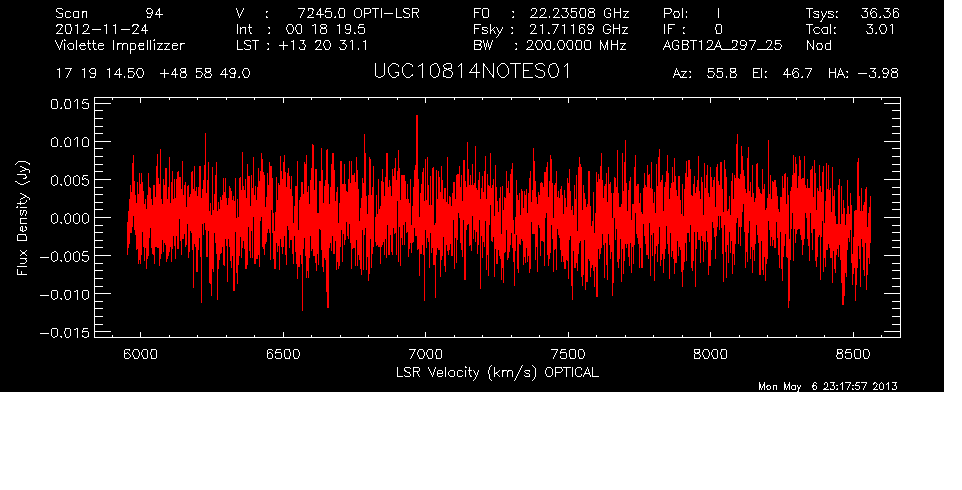
Task: Click x-axis tick label 6000
Action: [x=140, y=354]
